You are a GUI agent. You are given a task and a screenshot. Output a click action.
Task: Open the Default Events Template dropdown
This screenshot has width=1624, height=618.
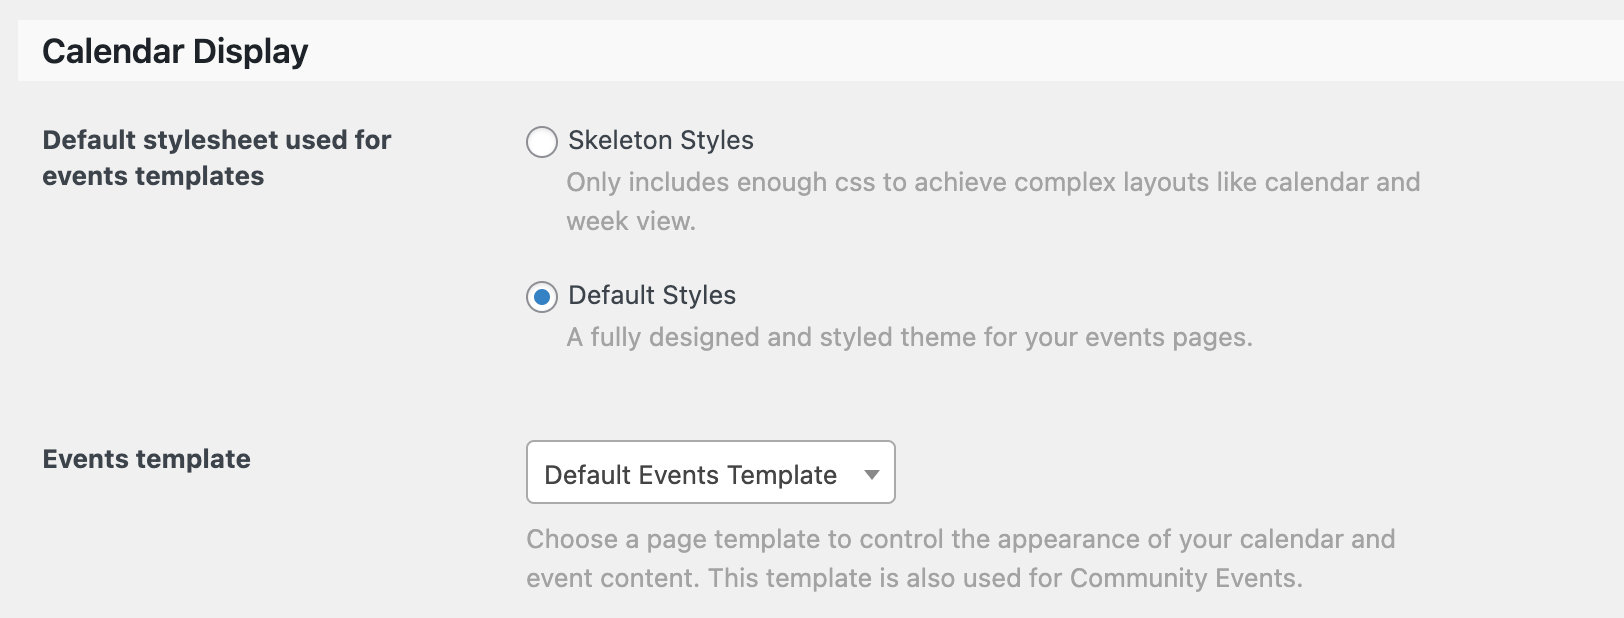(x=710, y=472)
